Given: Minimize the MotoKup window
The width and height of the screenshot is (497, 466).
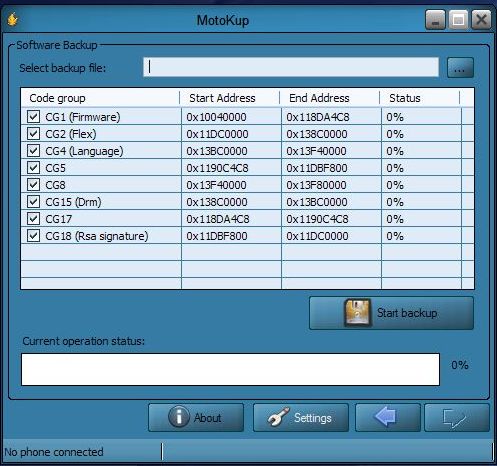Looking at the screenshot, I should [x=435, y=20].
